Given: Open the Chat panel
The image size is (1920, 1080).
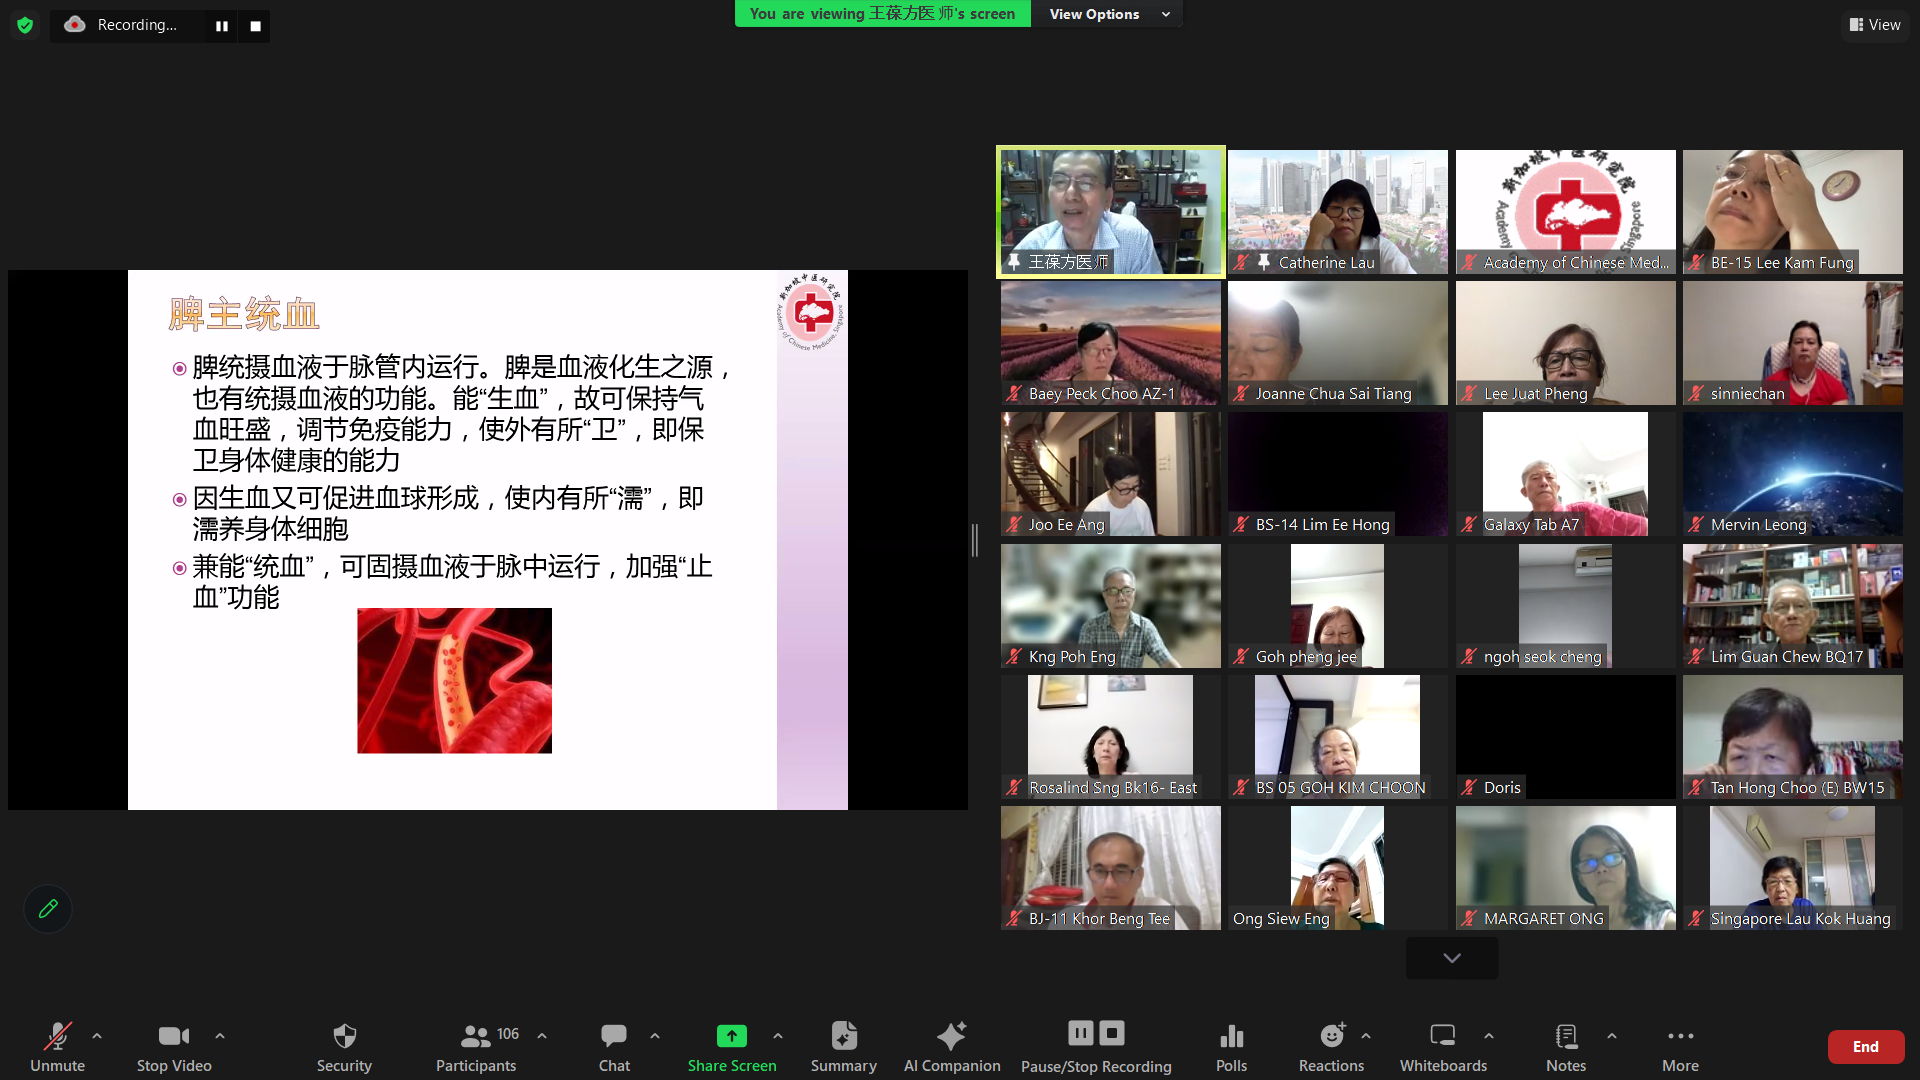Looking at the screenshot, I should (x=614, y=1046).
